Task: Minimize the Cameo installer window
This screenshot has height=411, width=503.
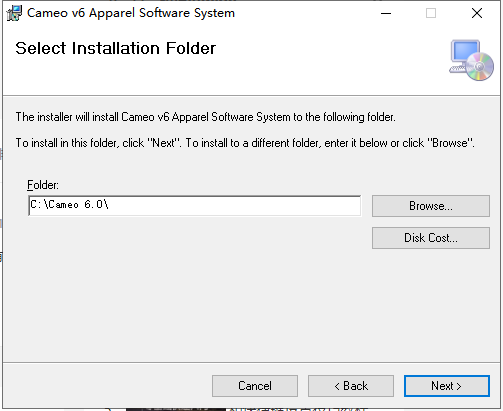Action: (386, 13)
